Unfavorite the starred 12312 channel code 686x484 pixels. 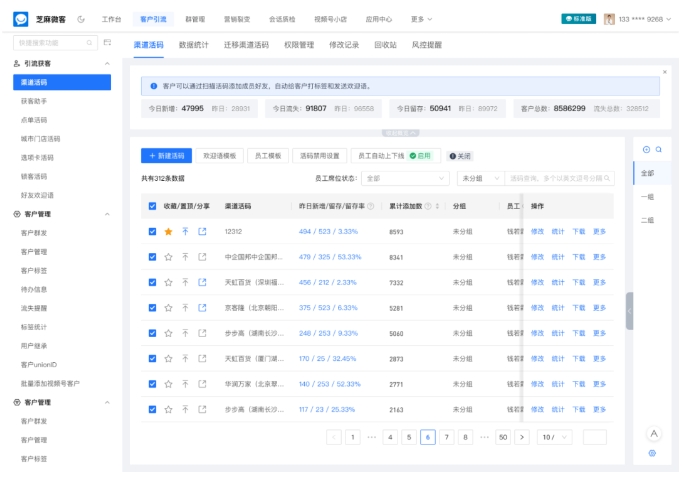pyautogui.click(x=168, y=231)
